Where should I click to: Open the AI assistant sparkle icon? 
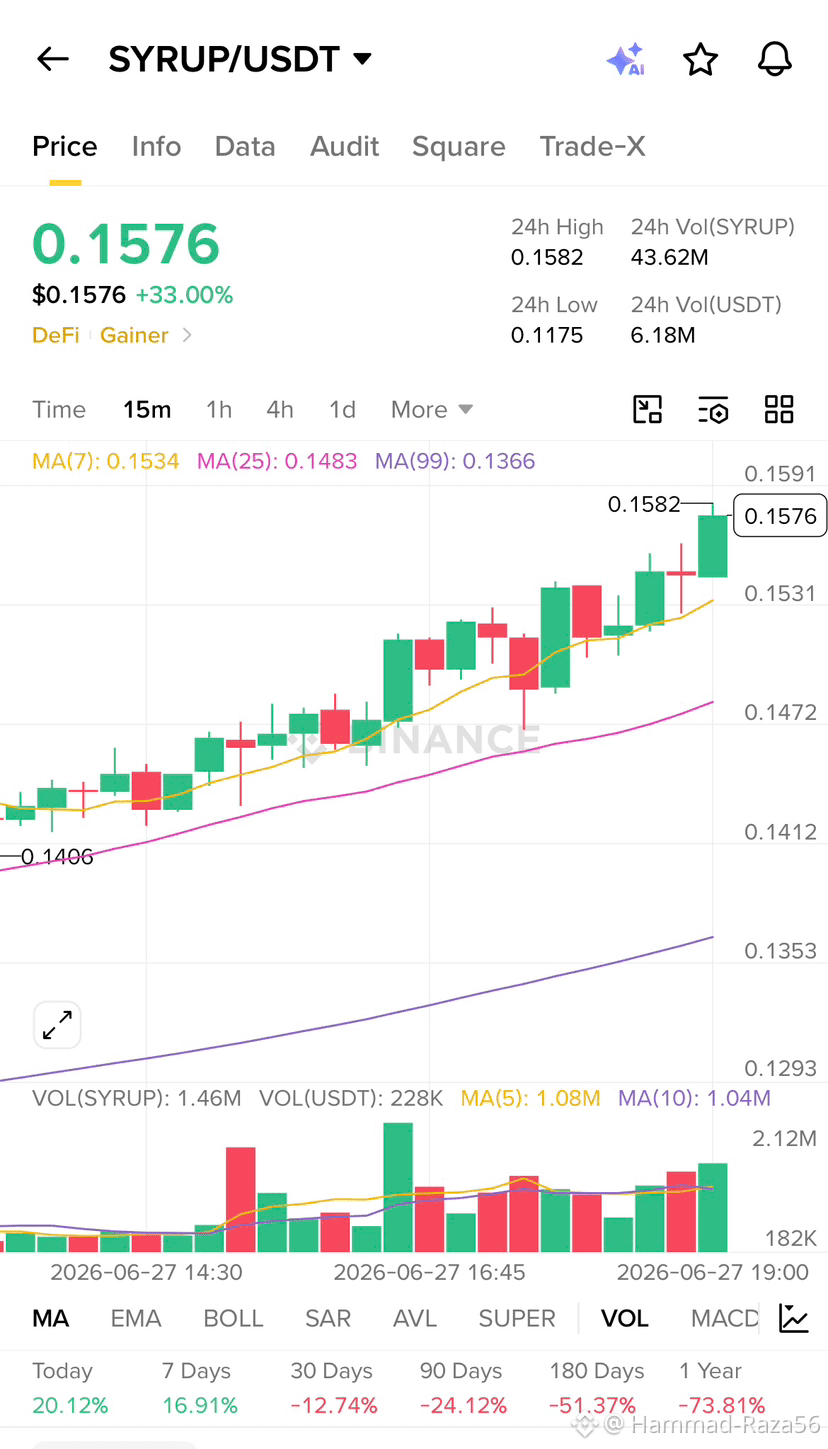tap(625, 60)
